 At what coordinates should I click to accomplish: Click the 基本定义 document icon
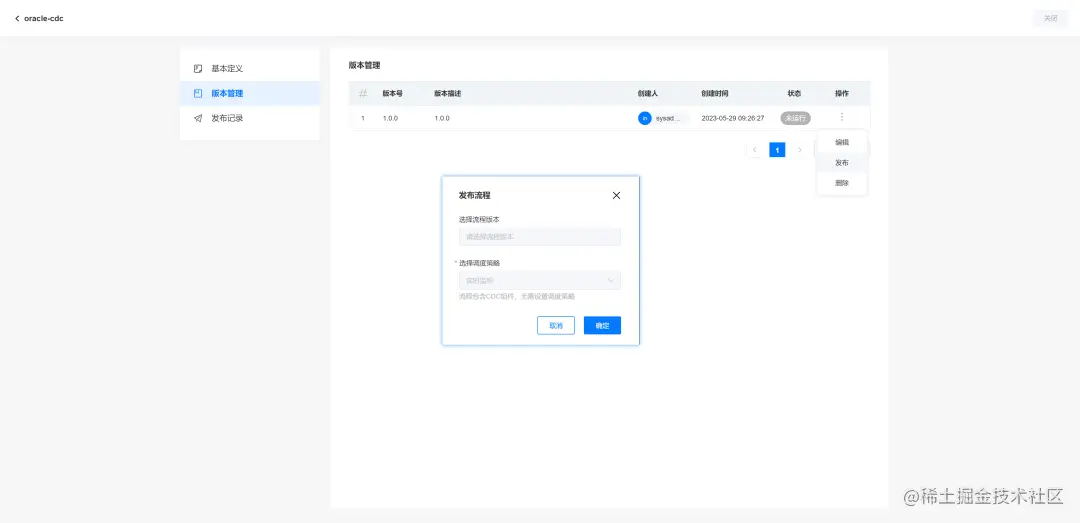[198, 69]
